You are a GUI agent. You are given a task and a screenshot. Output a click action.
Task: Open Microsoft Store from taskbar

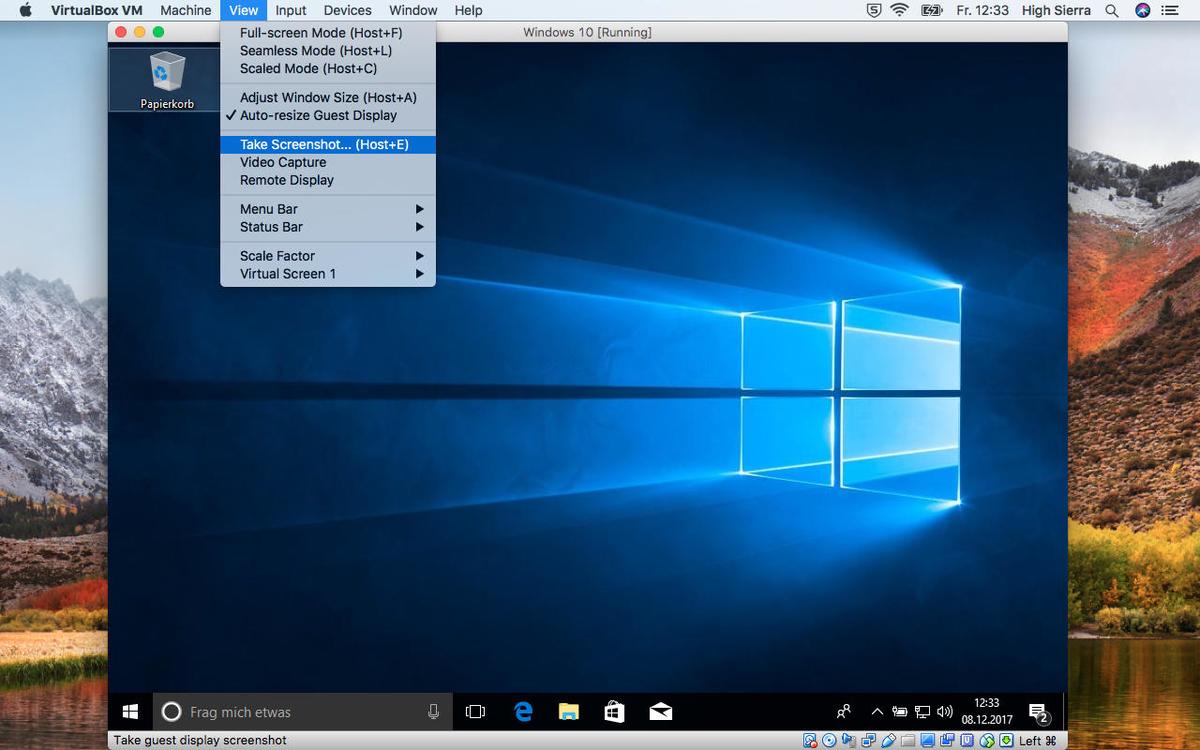[614, 712]
